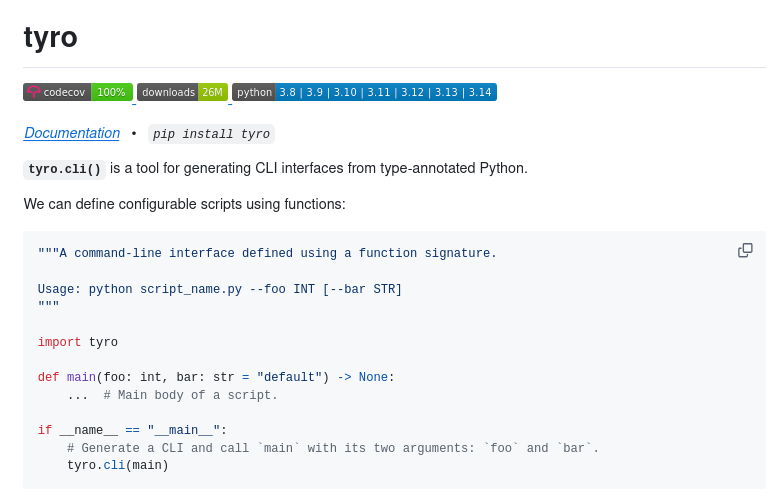Open the Documentation link
The image size is (771, 499).
pyautogui.click(x=72, y=133)
